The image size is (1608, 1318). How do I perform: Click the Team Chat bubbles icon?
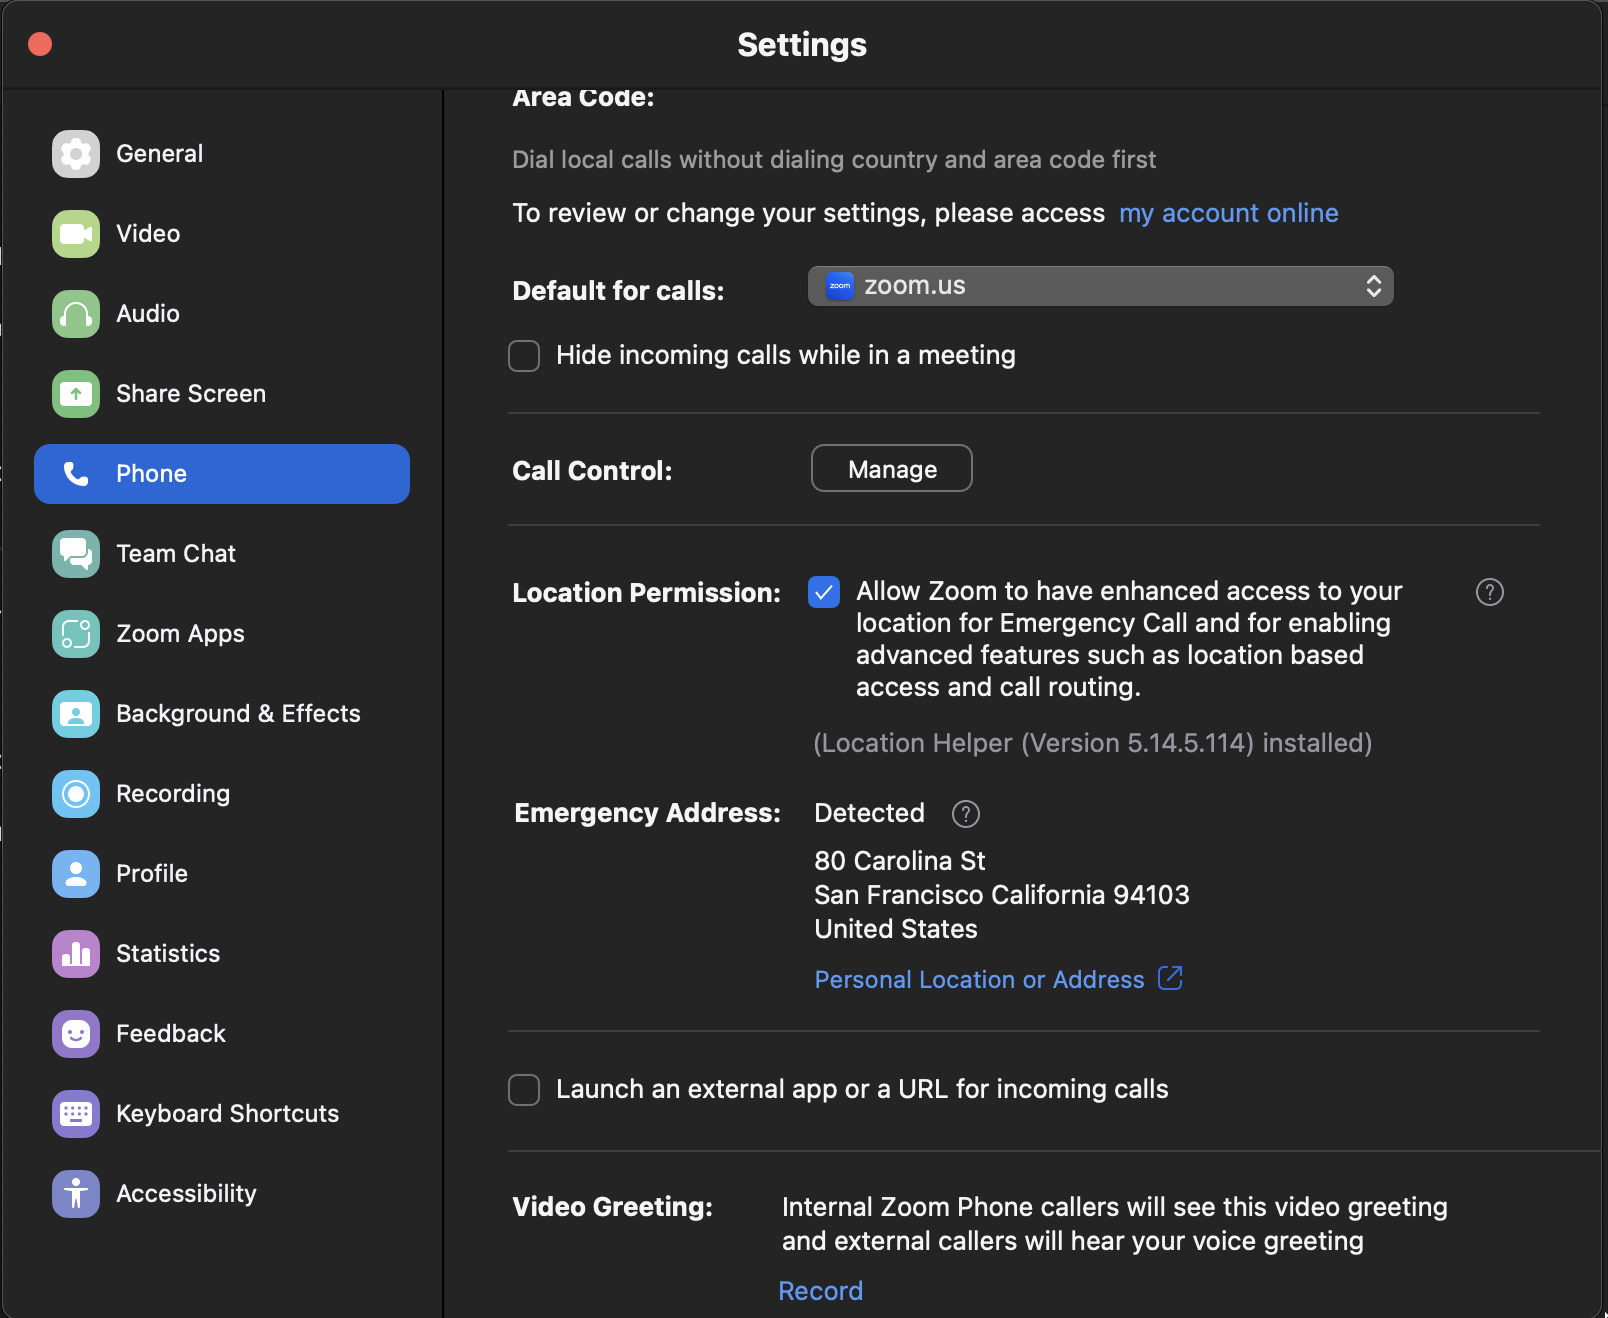tap(76, 554)
